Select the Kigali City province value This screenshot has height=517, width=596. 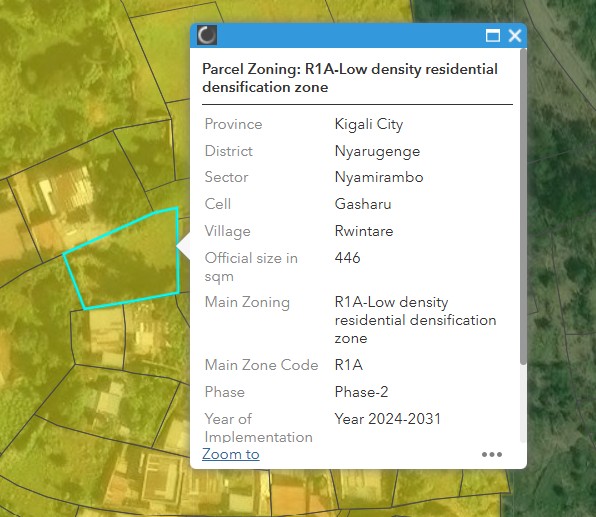(x=369, y=124)
